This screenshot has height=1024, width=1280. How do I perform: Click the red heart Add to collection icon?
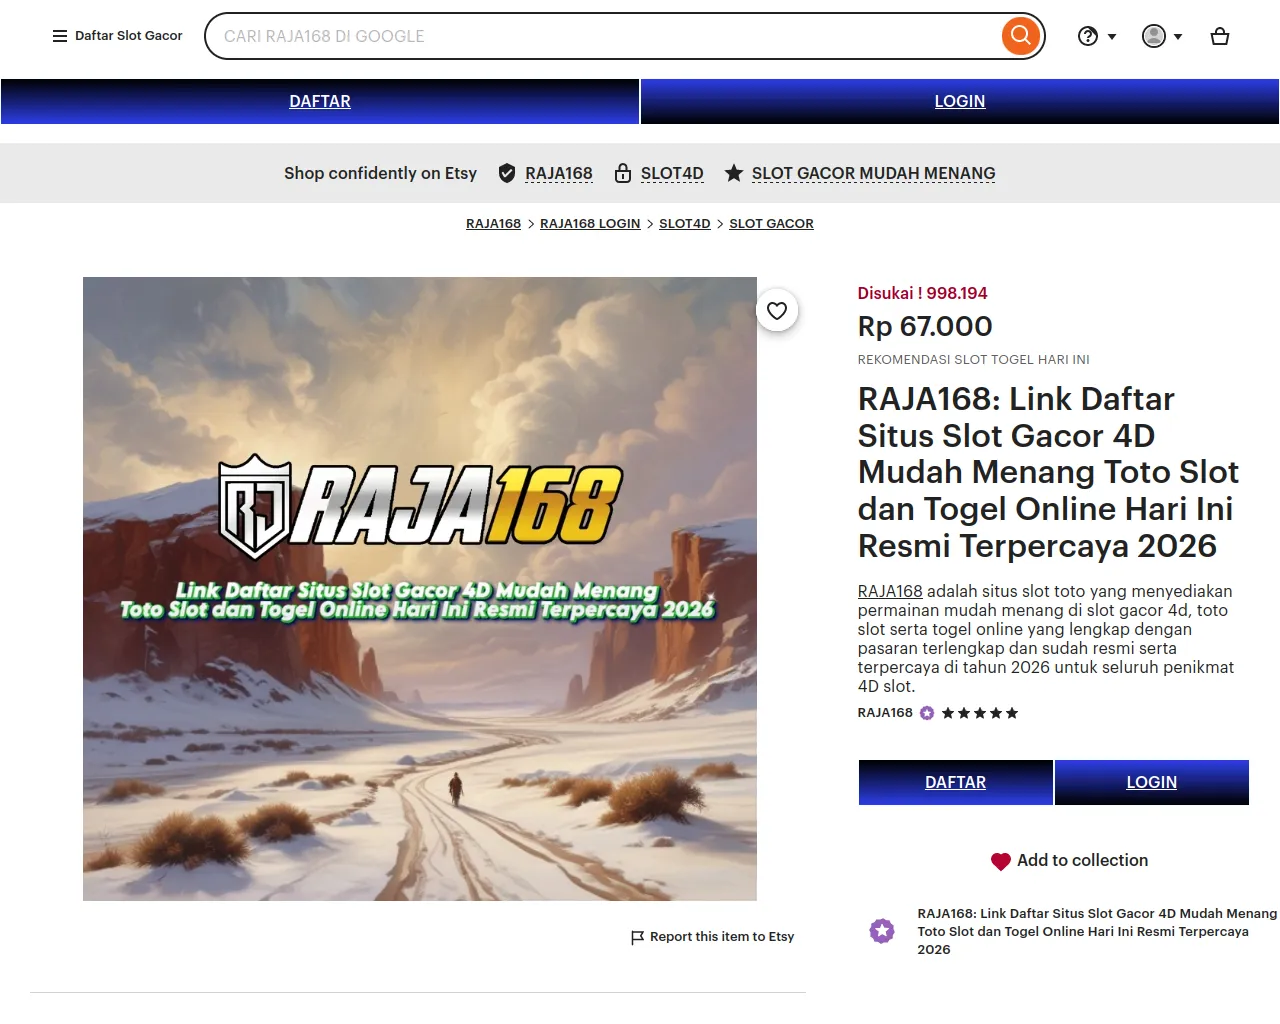click(1001, 861)
